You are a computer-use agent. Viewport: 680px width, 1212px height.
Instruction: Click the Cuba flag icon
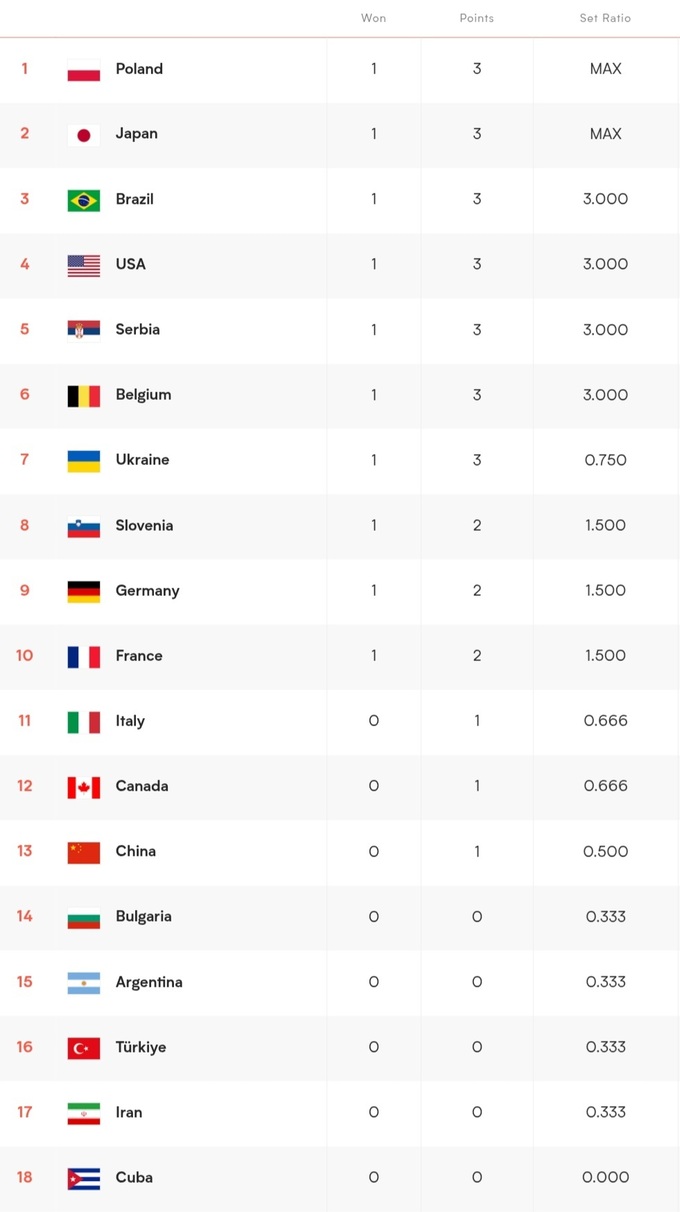(84, 1179)
